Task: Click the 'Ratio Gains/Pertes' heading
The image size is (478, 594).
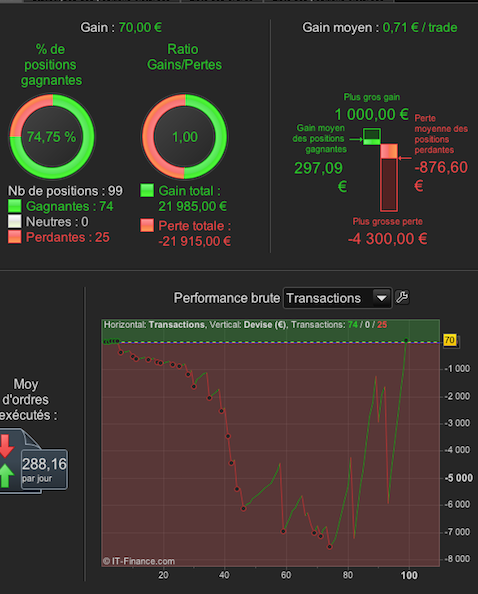Action: point(184,57)
